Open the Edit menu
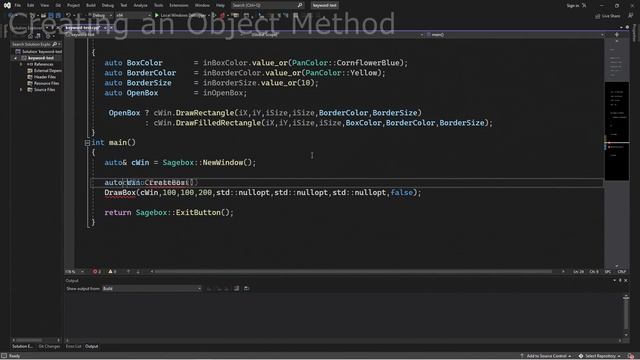 31,5
